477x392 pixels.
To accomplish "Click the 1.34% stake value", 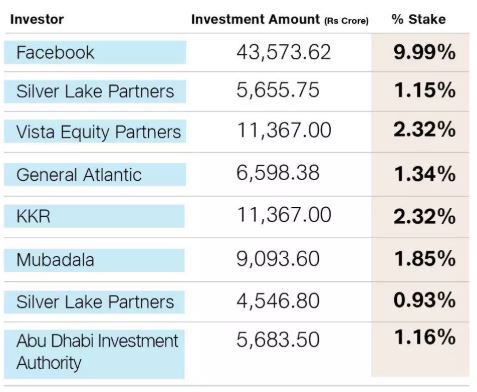I will [x=424, y=174].
